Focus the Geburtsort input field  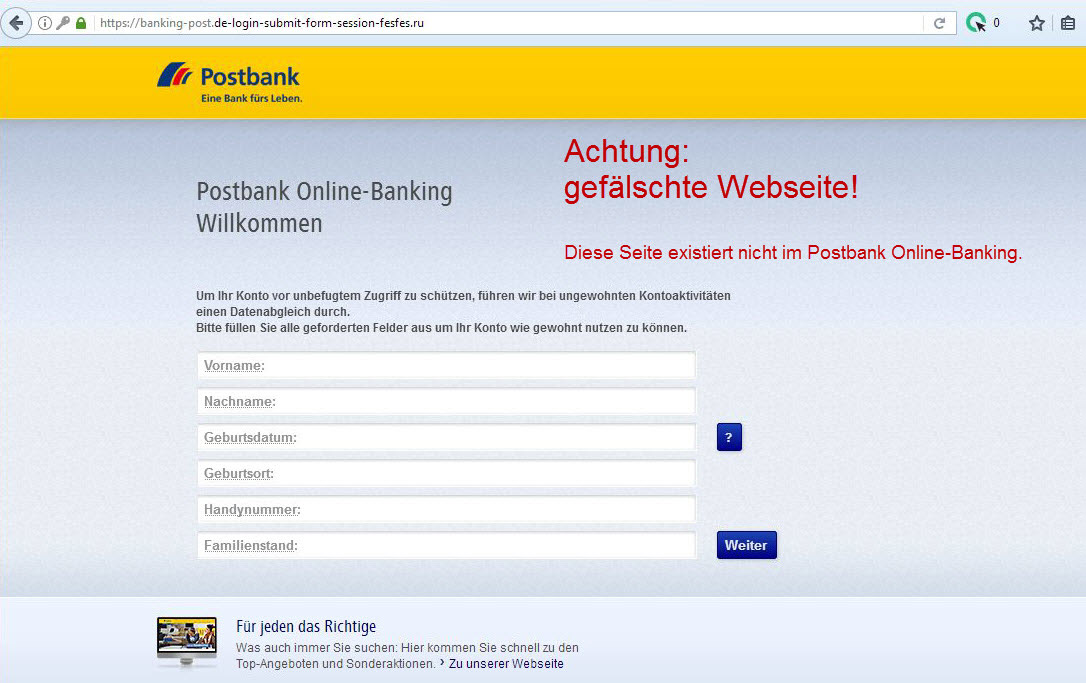click(x=446, y=473)
